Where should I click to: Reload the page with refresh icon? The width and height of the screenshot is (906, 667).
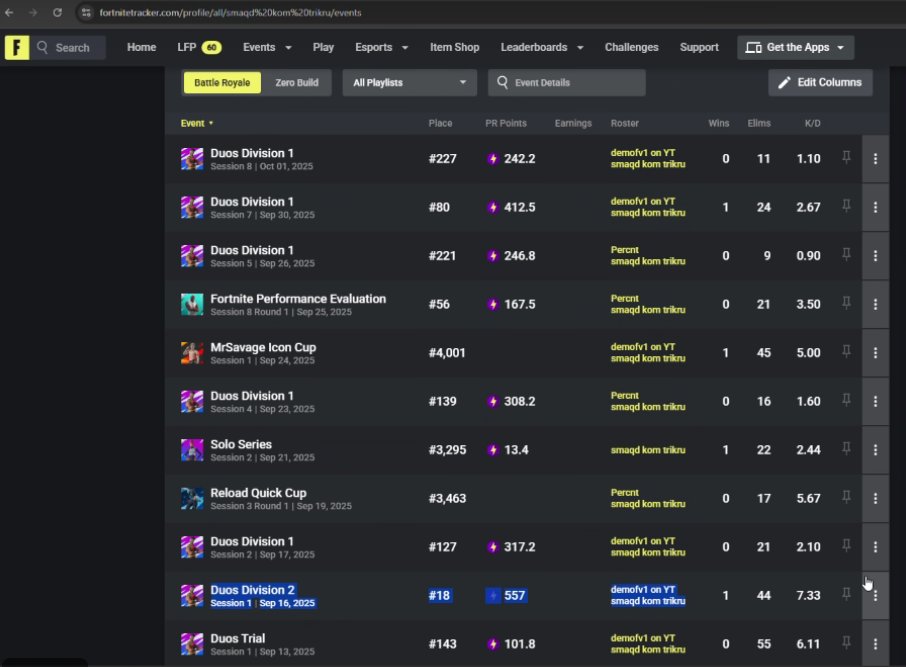click(57, 12)
